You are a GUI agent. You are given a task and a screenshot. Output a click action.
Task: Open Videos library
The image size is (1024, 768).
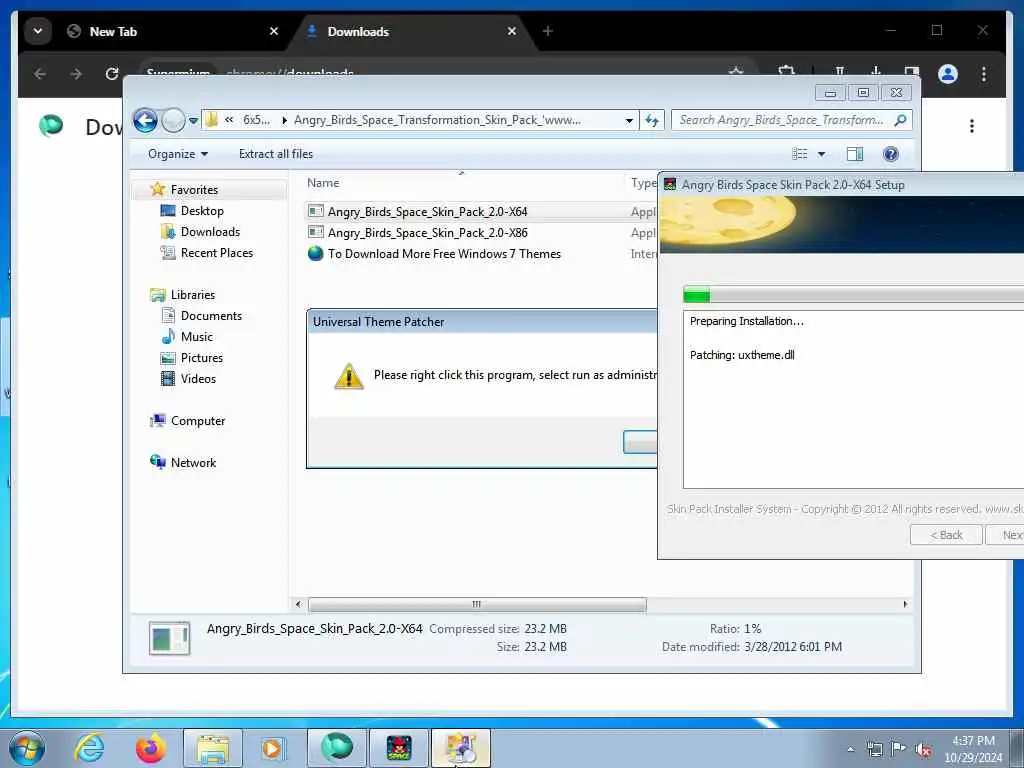point(198,379)
